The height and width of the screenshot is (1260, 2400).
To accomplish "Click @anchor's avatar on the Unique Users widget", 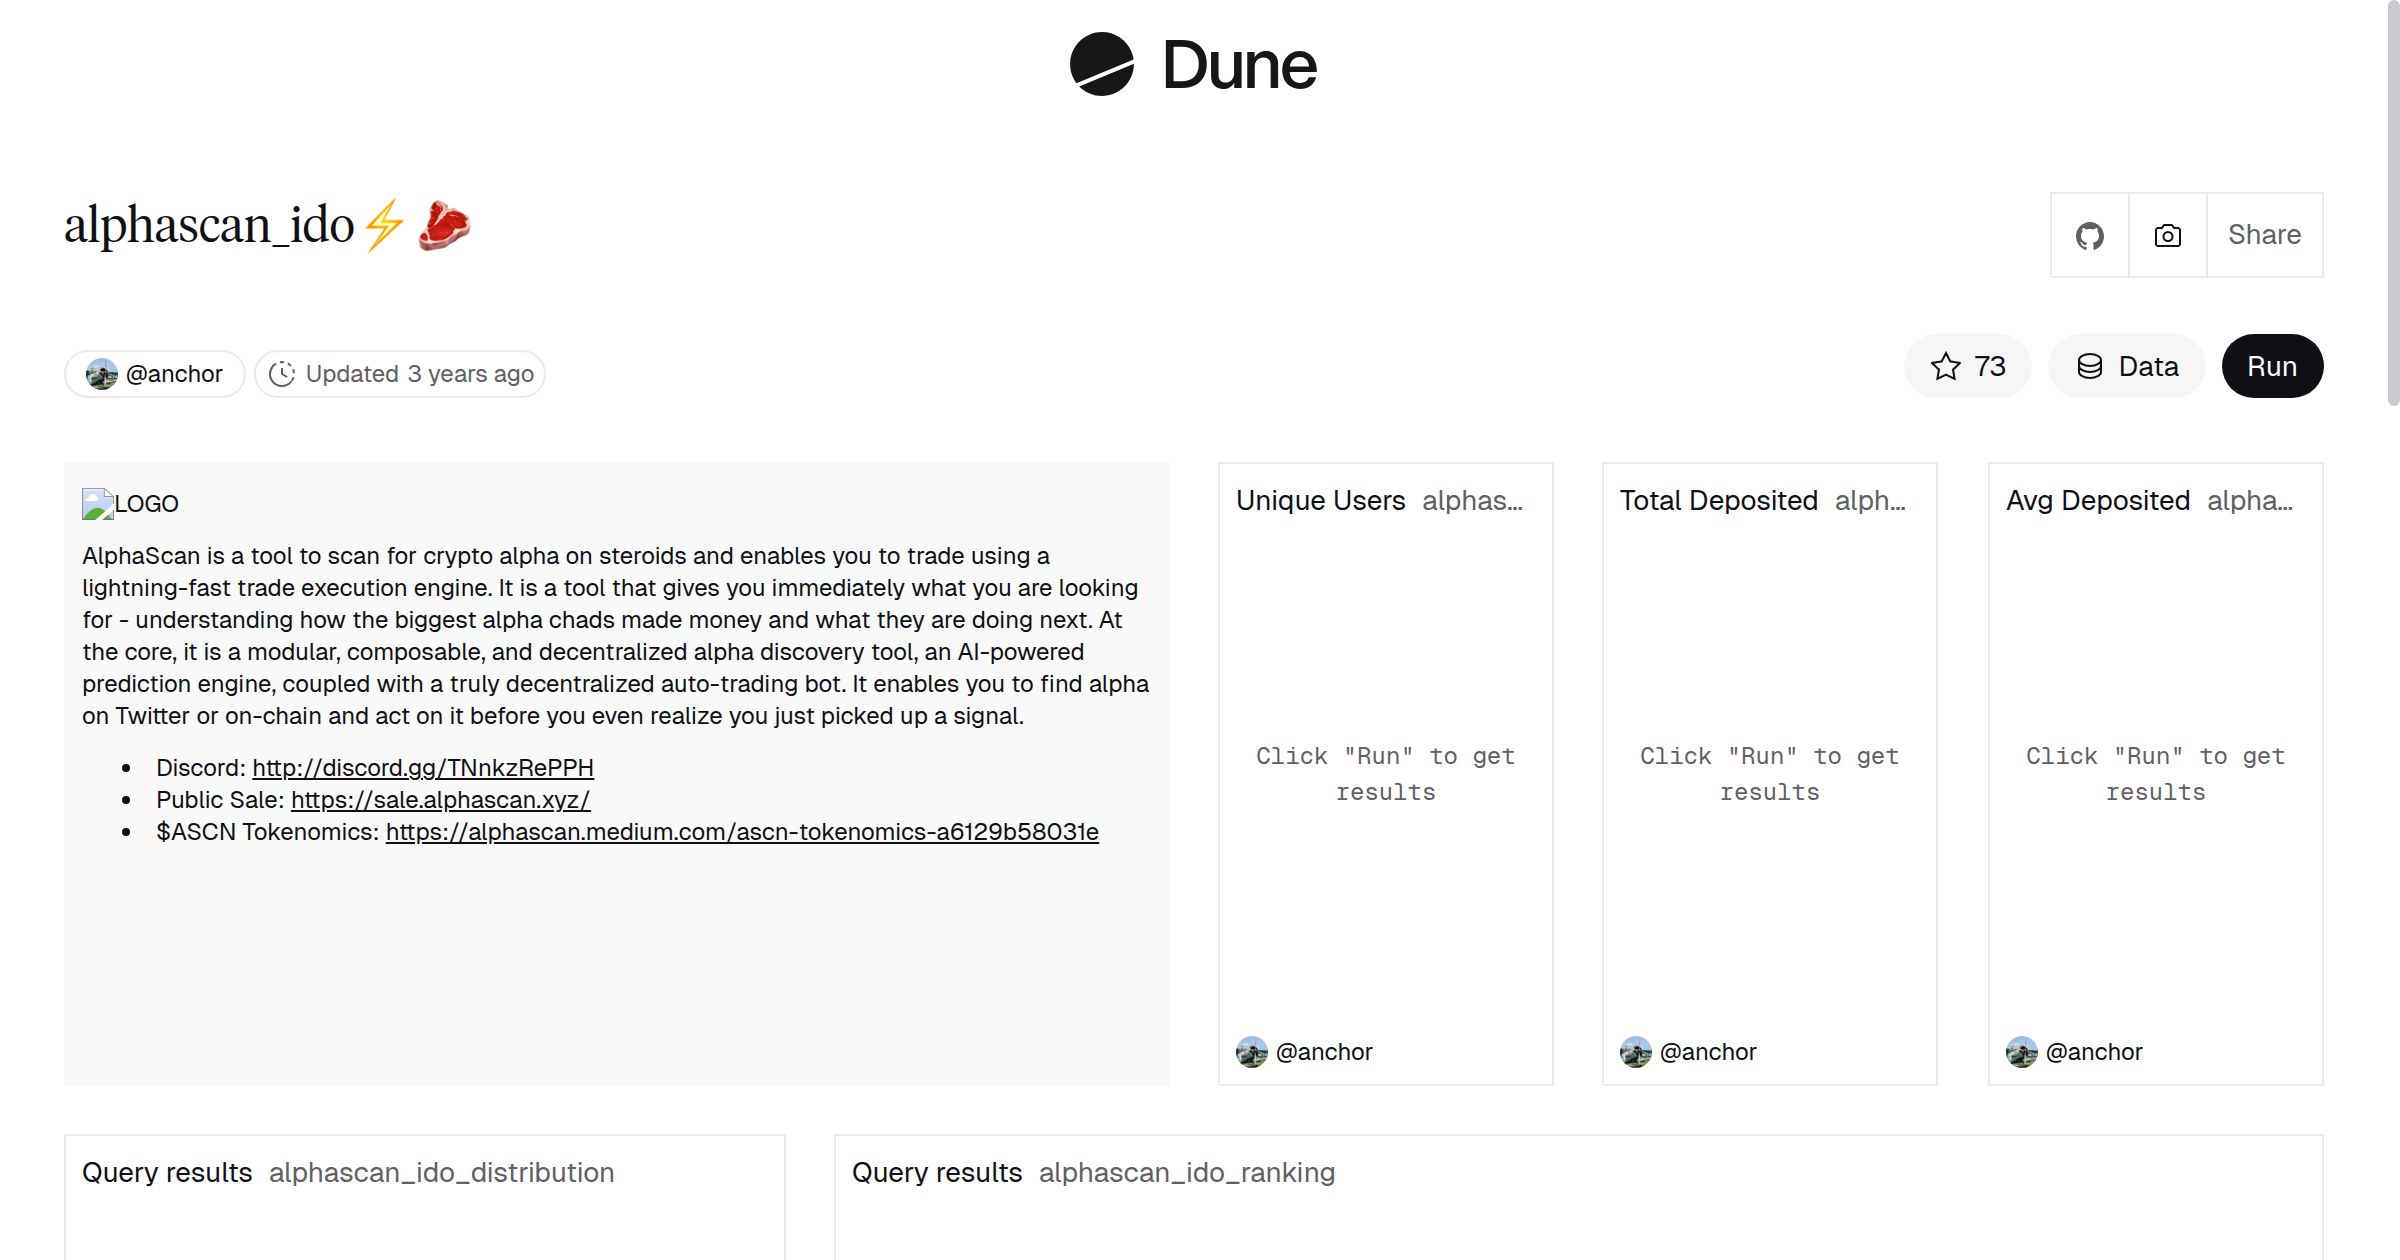I will tap(1253, 1051).
